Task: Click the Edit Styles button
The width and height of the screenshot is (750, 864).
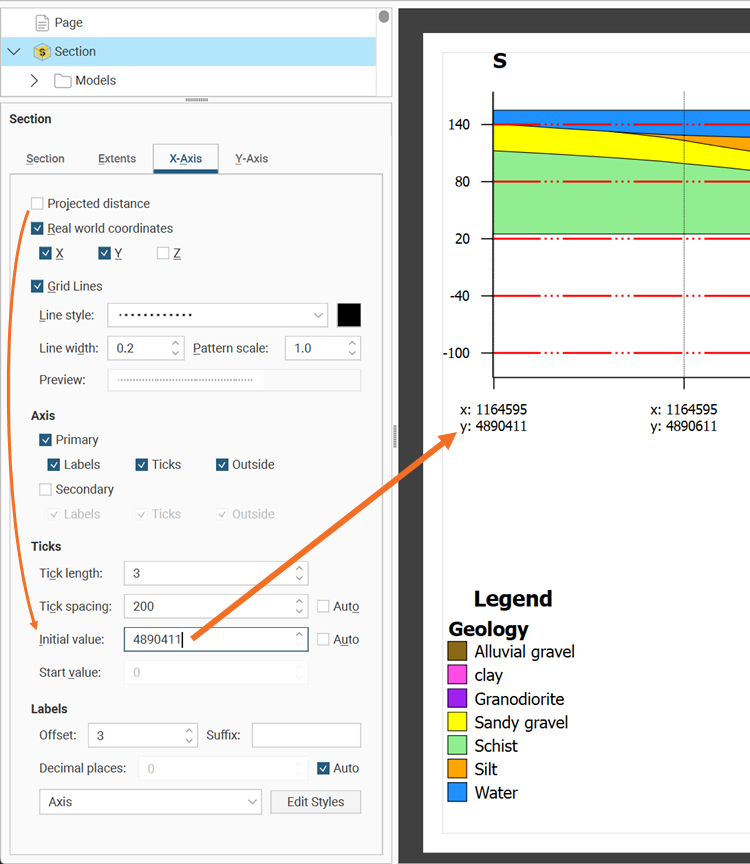Action: tap(315, 802)
